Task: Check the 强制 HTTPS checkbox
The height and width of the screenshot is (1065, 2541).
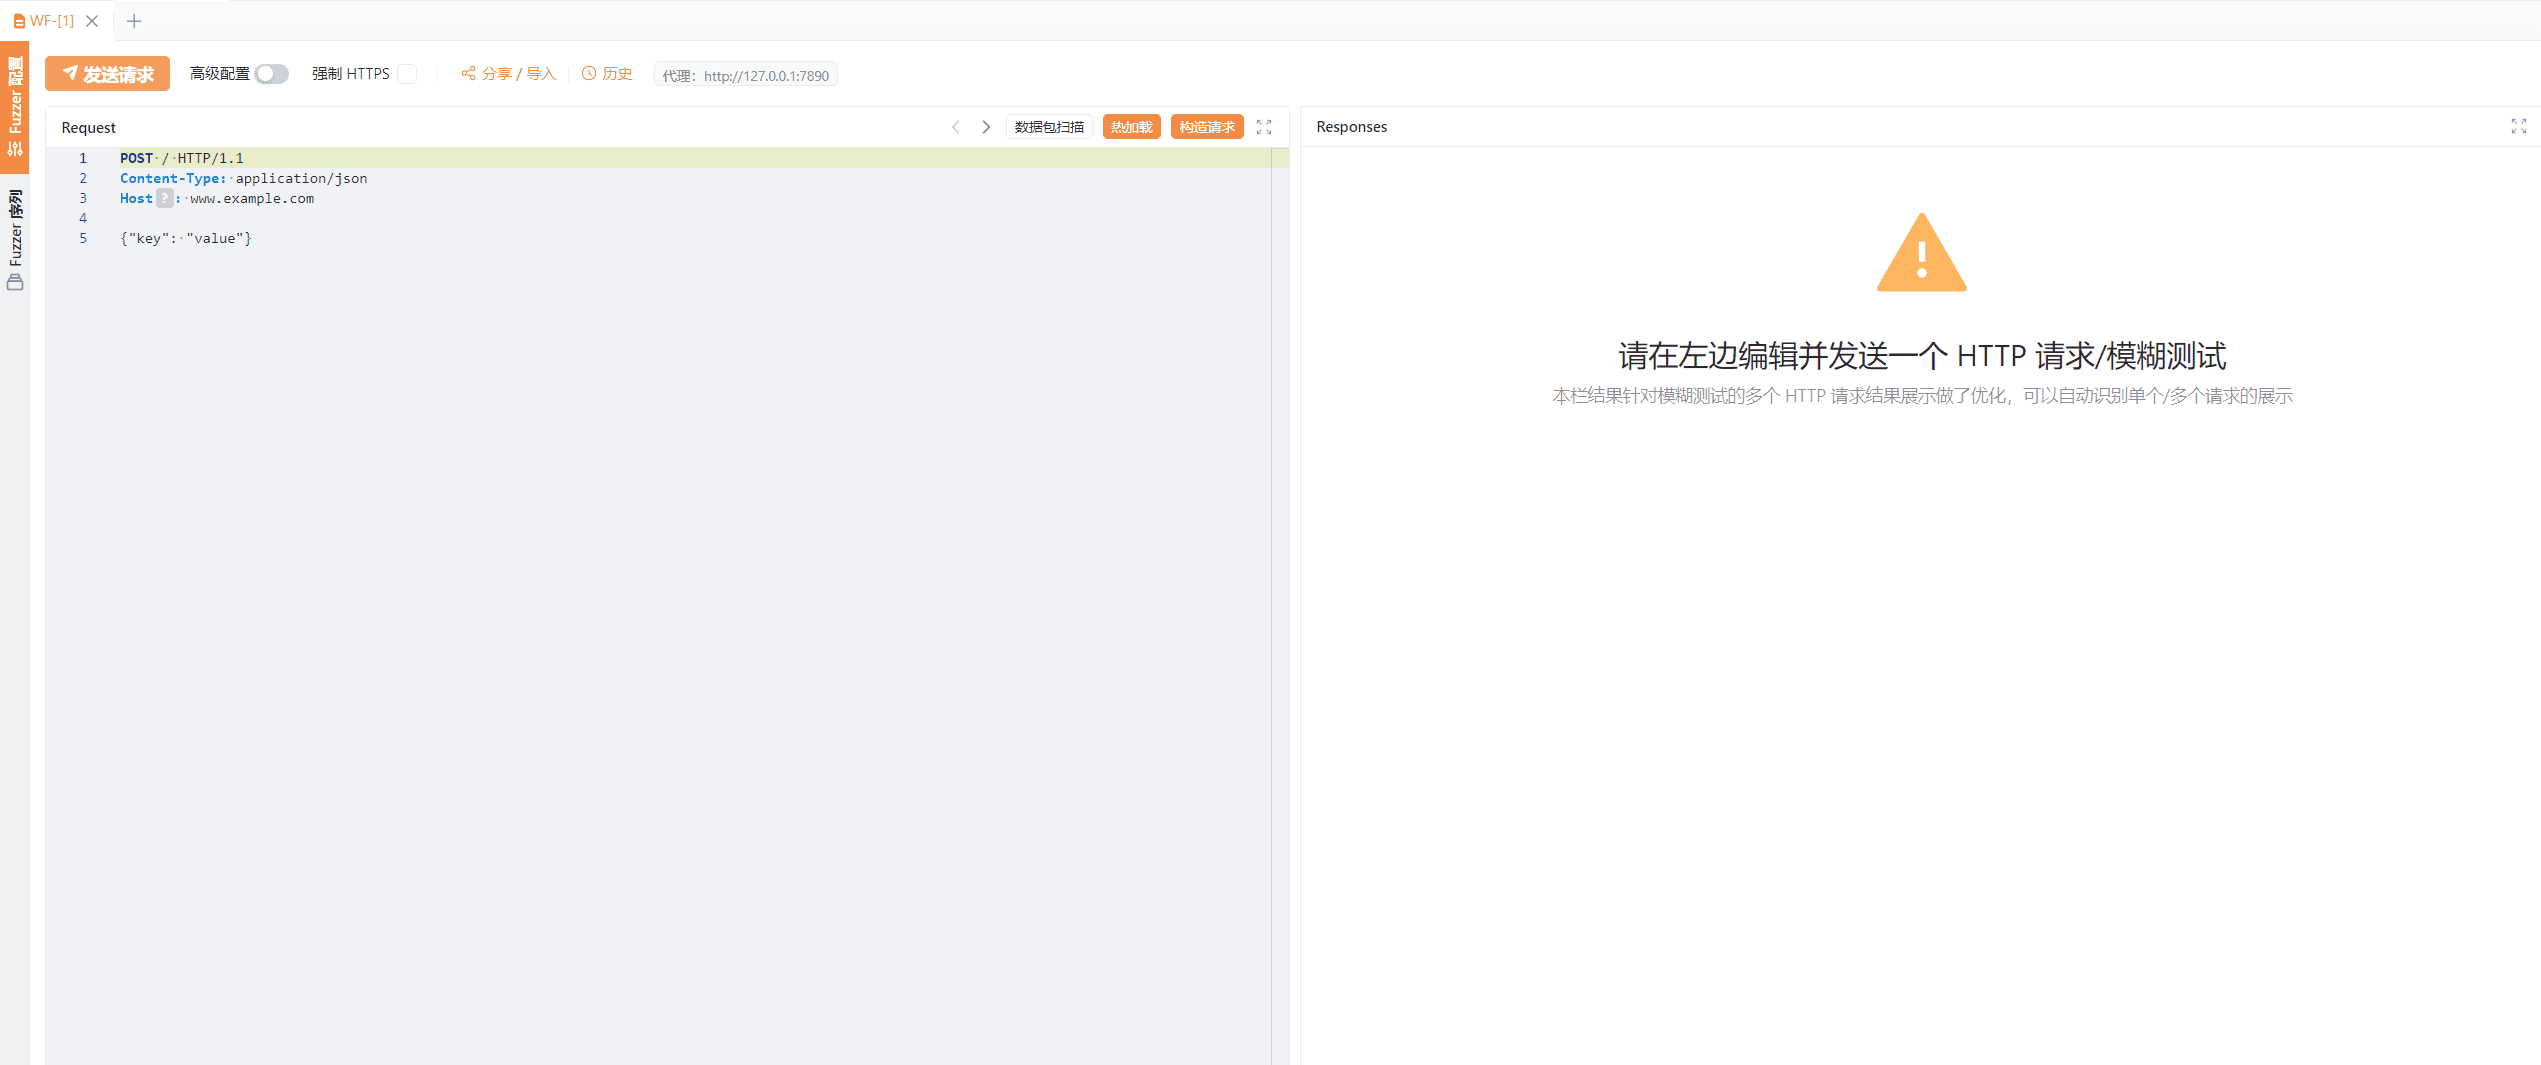Action: click(x=407, y=74)
